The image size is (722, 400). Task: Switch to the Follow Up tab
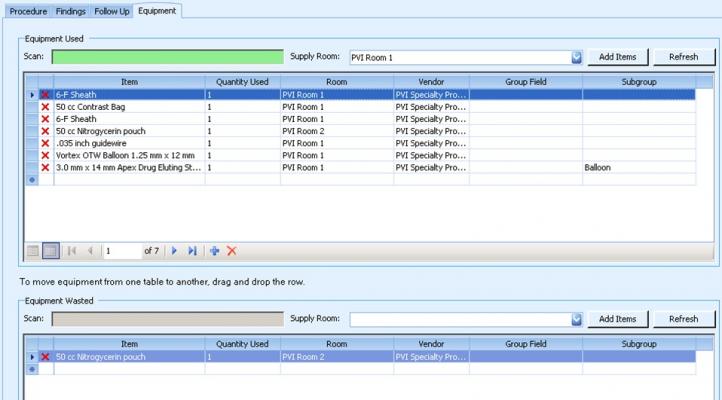point(111,10)
